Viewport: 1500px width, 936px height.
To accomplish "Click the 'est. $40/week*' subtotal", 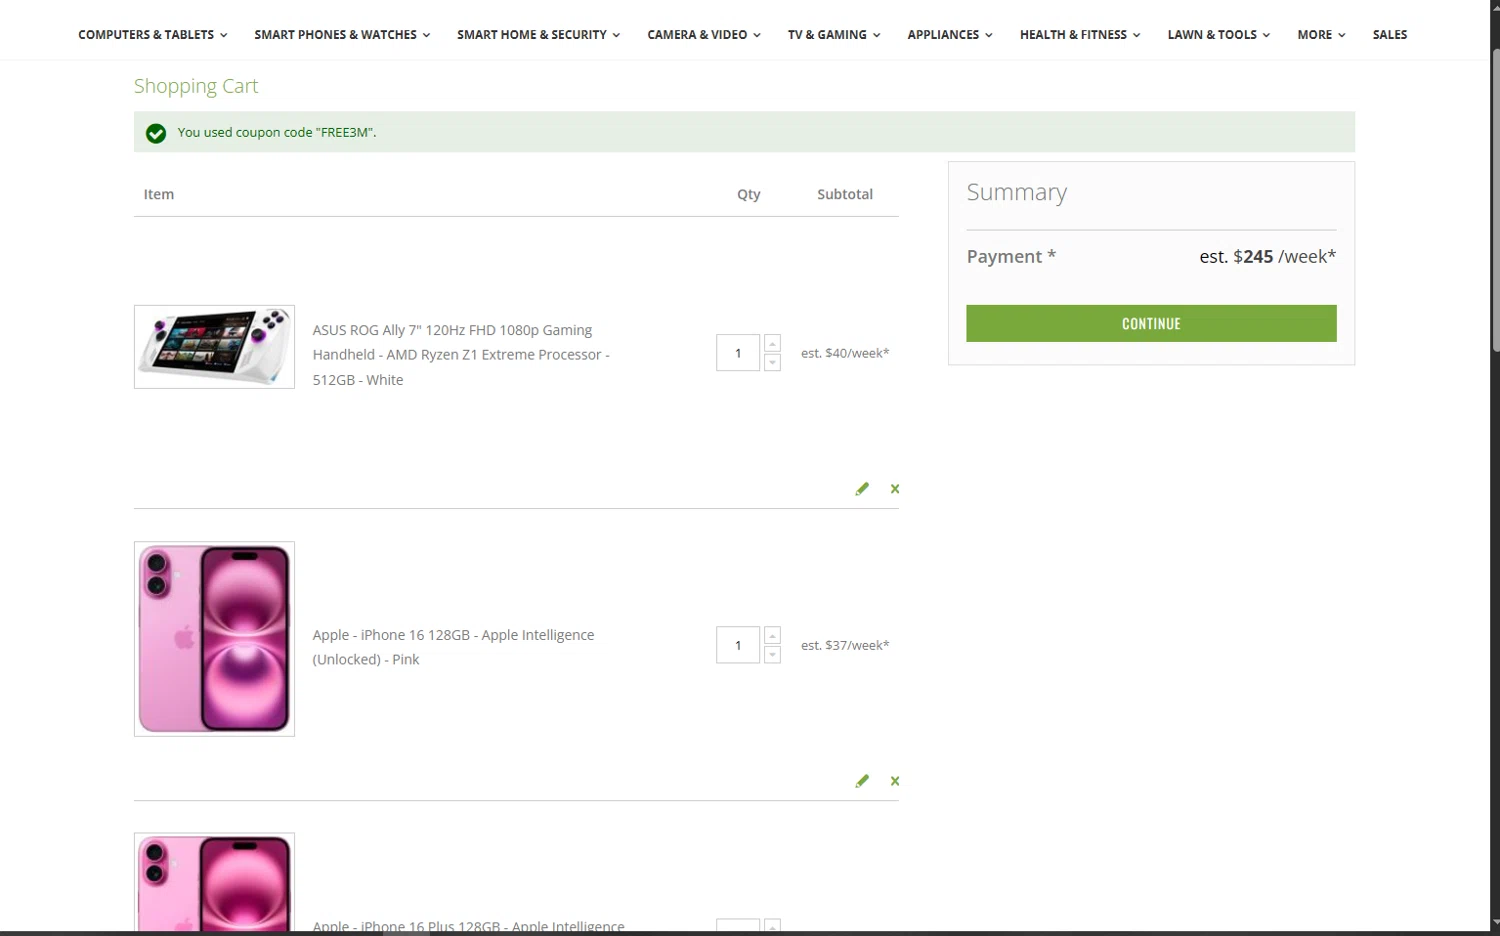I will point(845,353).
